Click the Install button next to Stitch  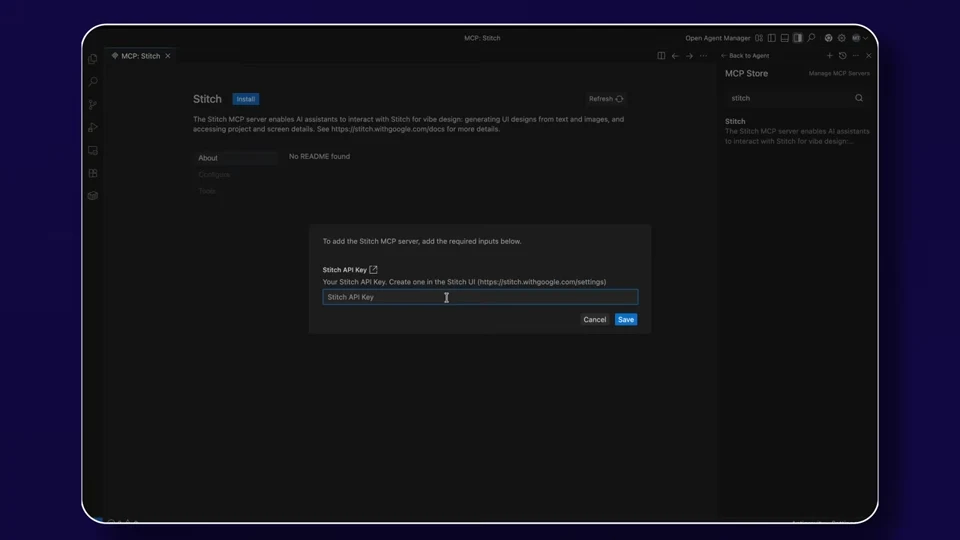pyautogui.click(x=246, y=99)
